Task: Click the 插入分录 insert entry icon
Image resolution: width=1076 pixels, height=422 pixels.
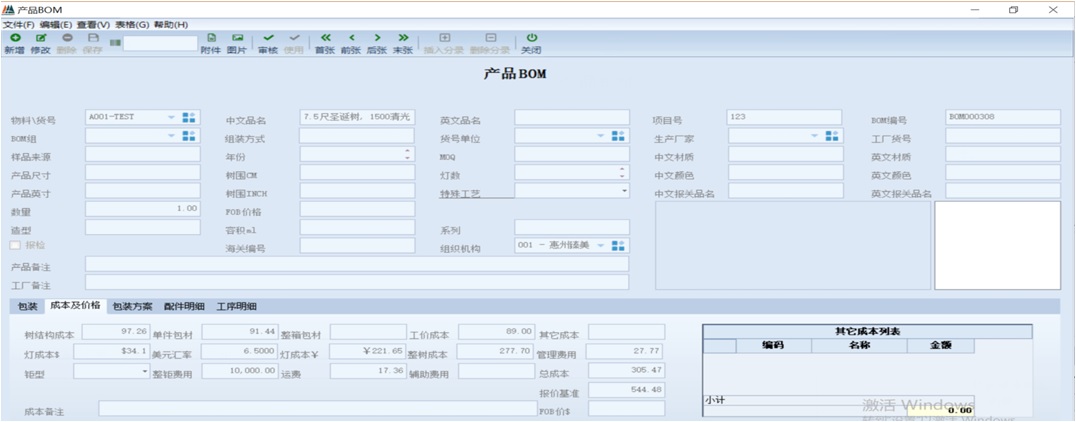Action: (444, 38)
